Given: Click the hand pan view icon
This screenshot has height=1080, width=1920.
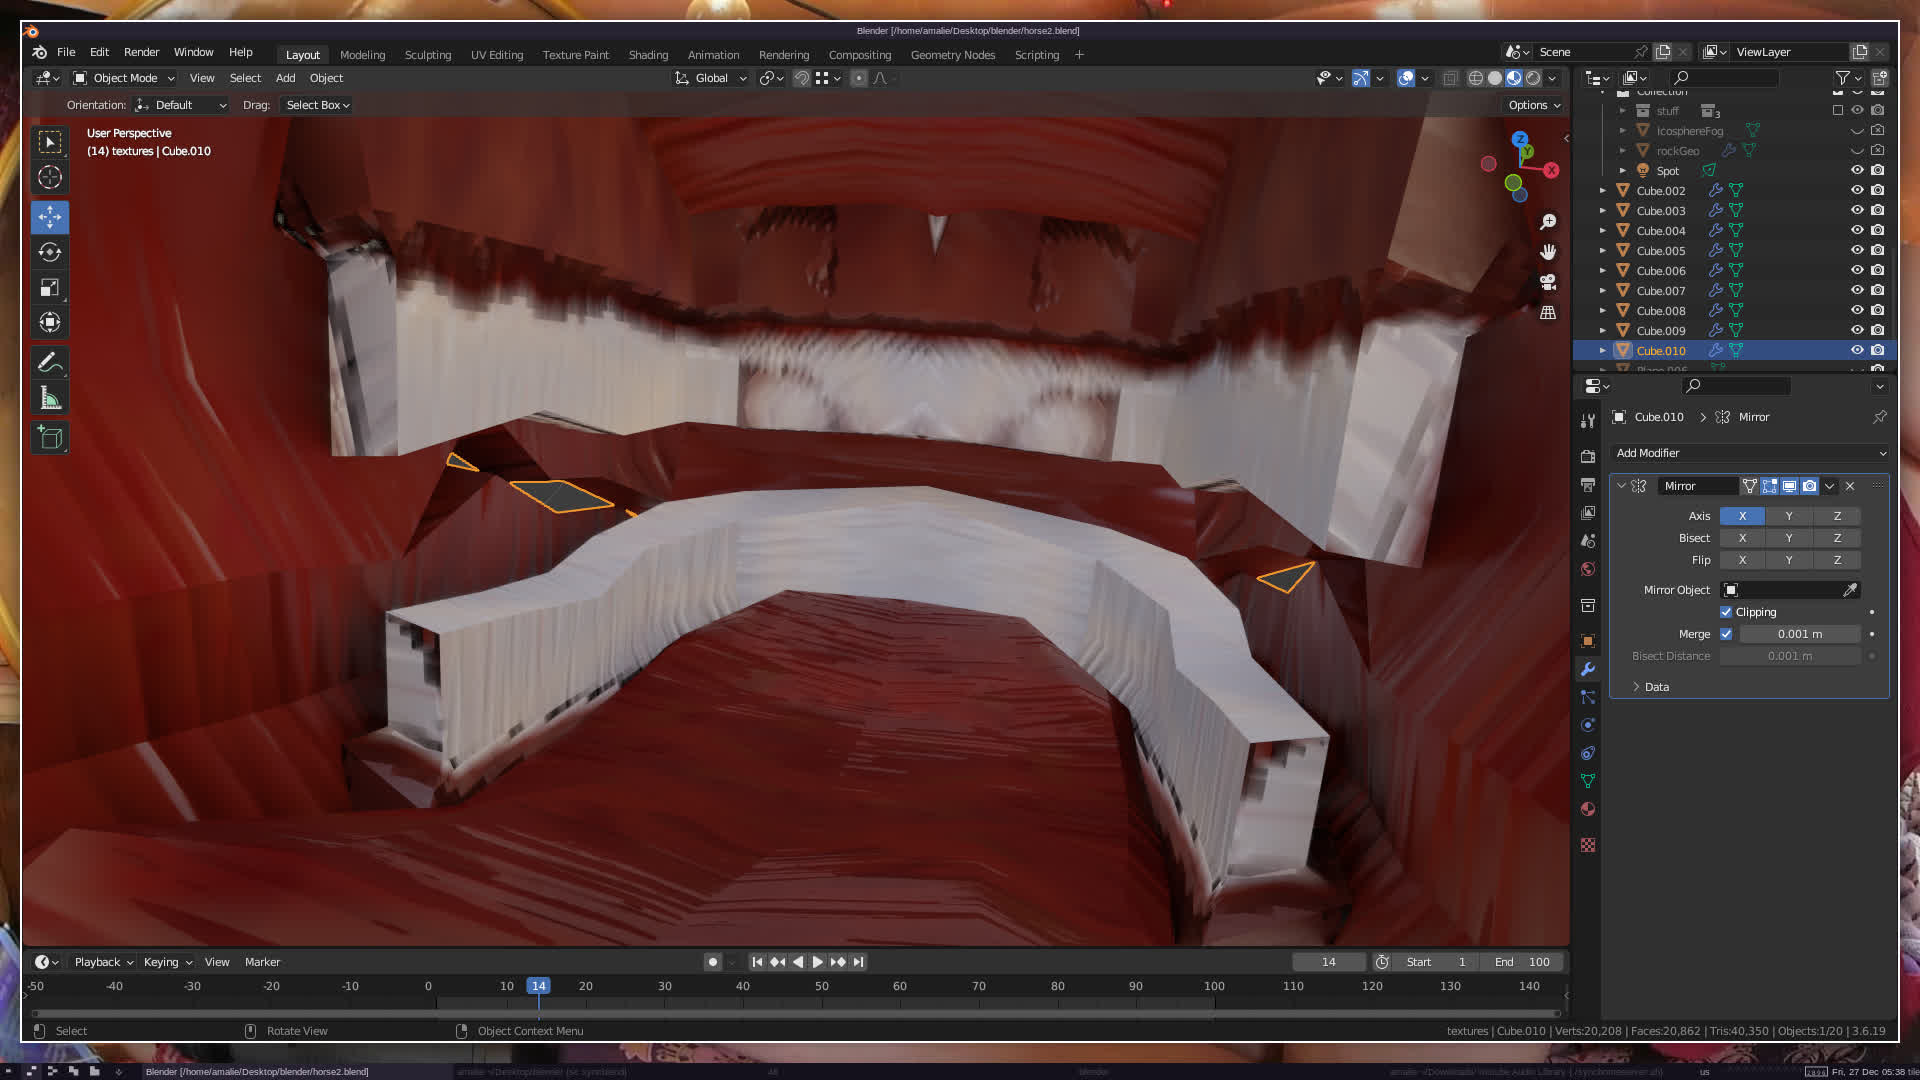Looking at the screenshot, I should (1548, 252).
